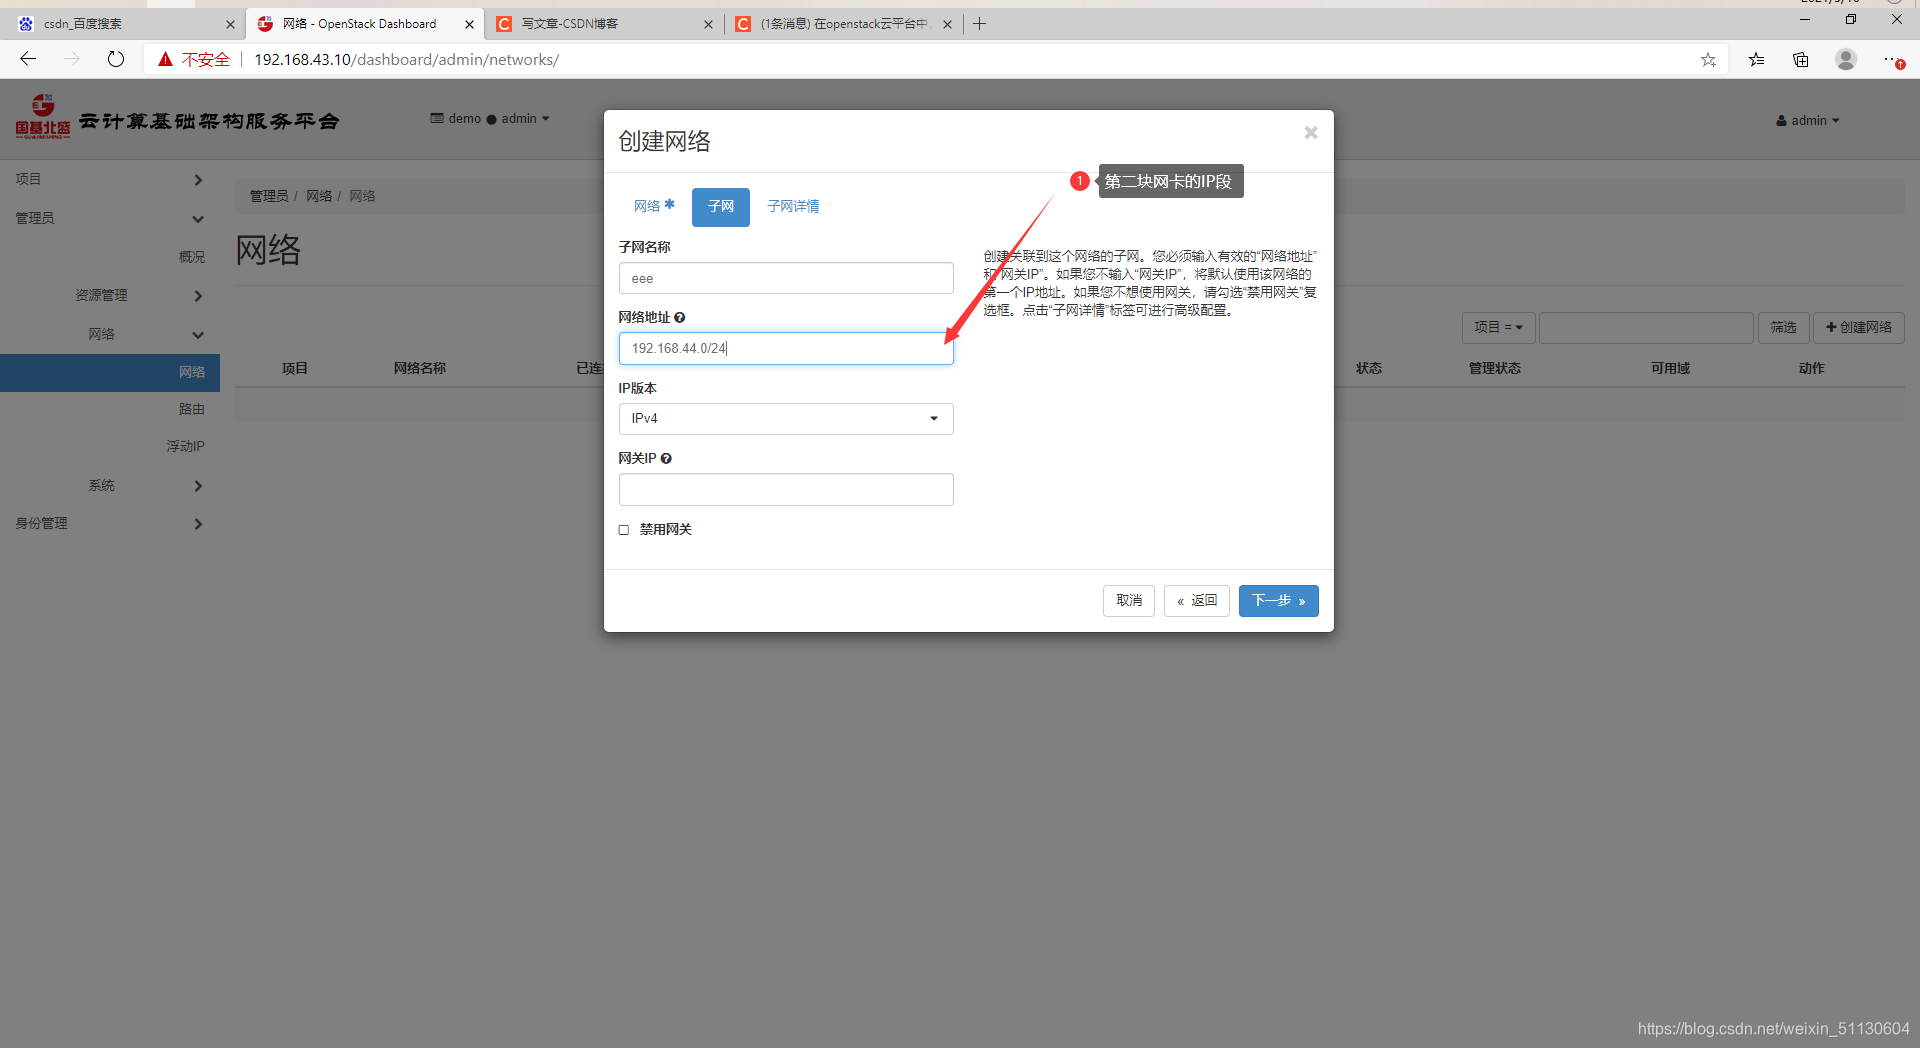Open the admin user menu at top right
This screenshot has width=1920, height=1048.
[x=1808, y=120]
